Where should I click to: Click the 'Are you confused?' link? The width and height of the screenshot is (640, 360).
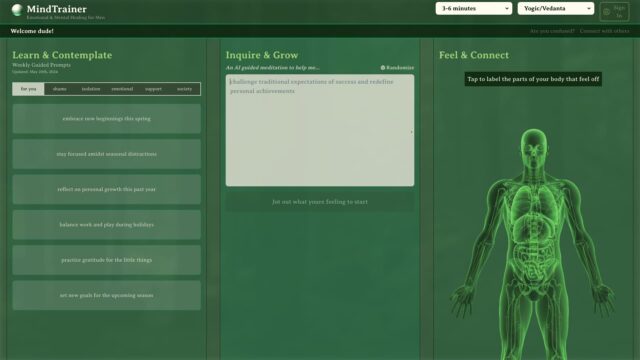pyautogui.click(x=552, y=31)
